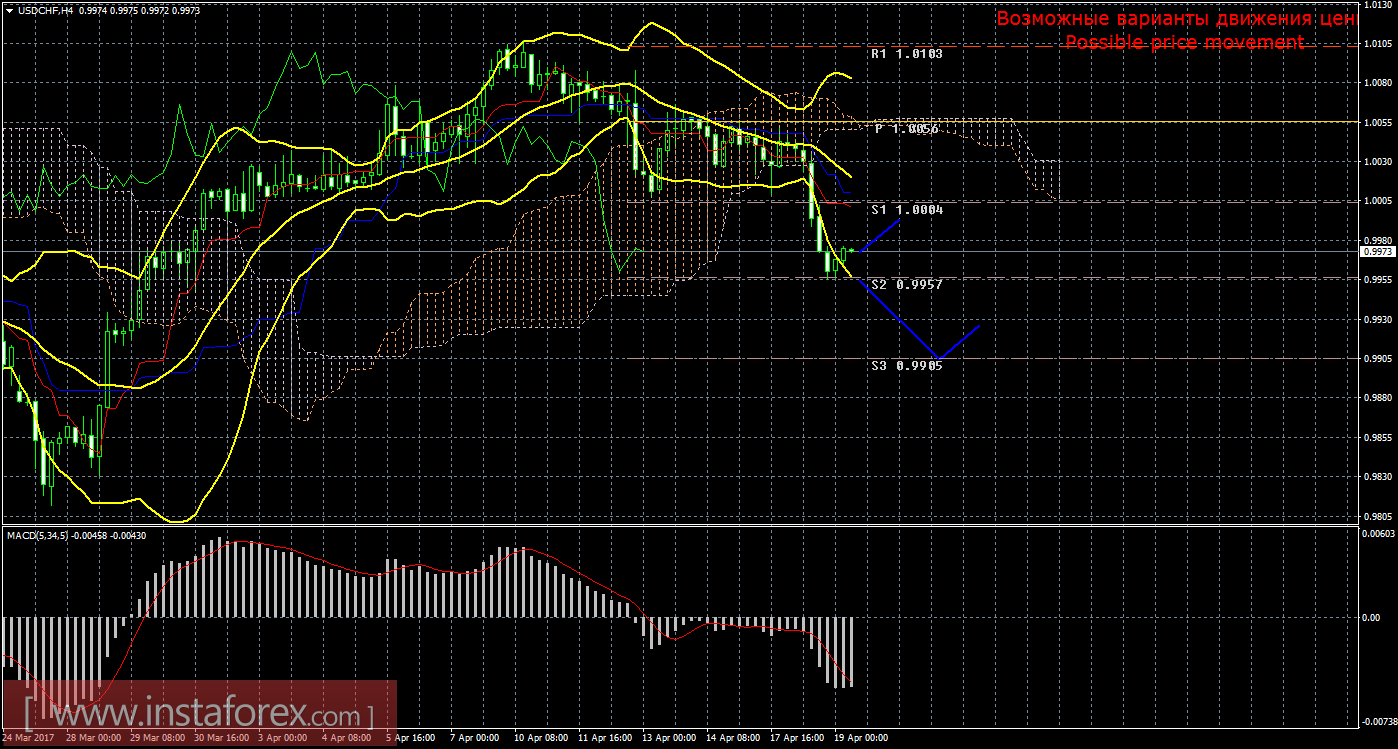Click the R1 1.0103 resistance label
The height and width of the screenshot is (749, 1398).
tap(906, 55)
